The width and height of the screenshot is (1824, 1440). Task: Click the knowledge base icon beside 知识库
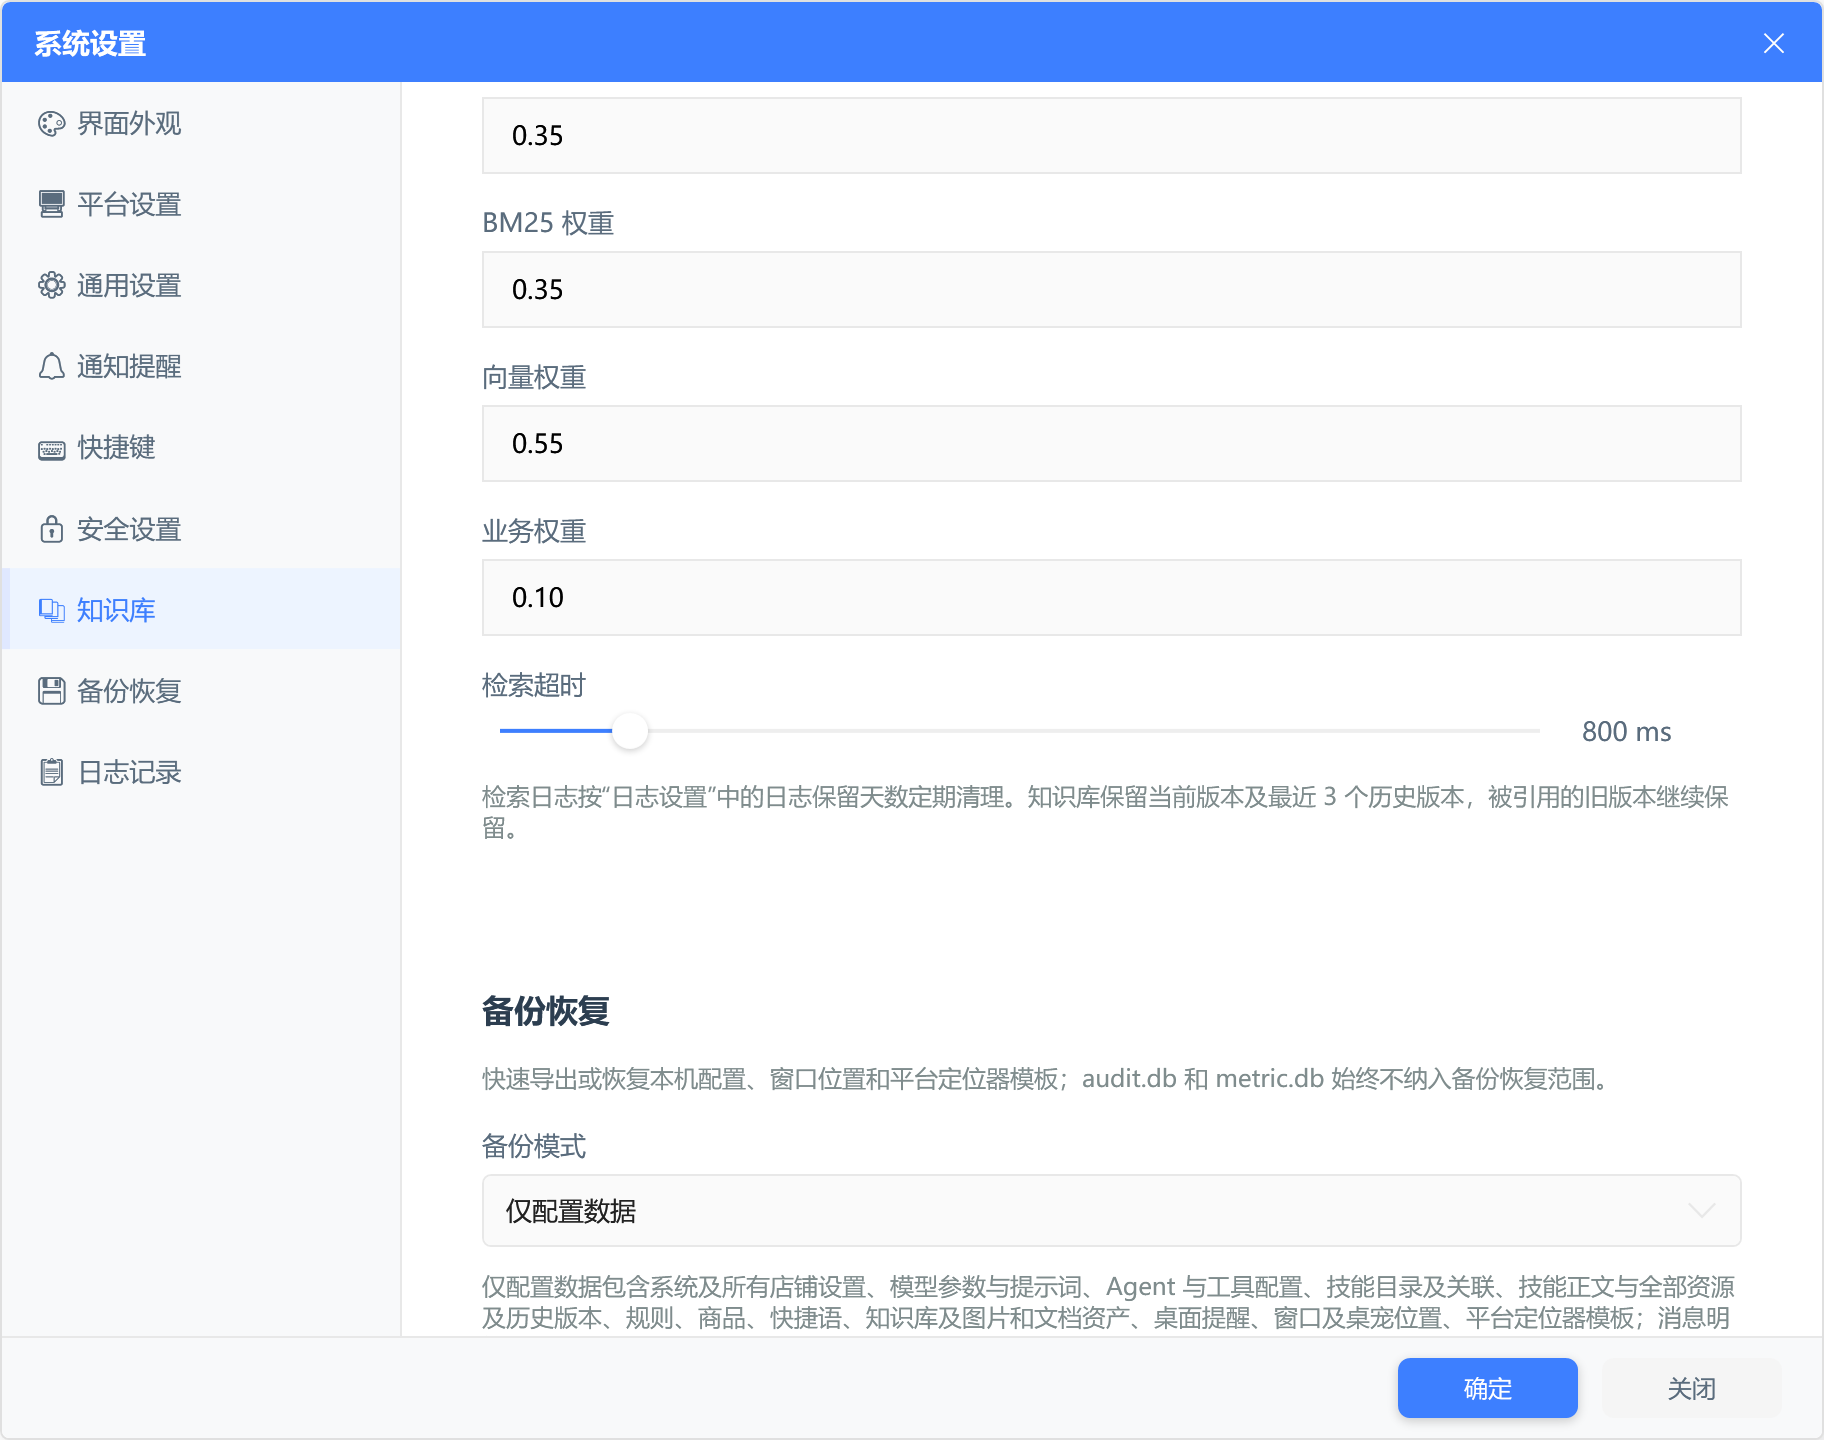coord(51,610)
